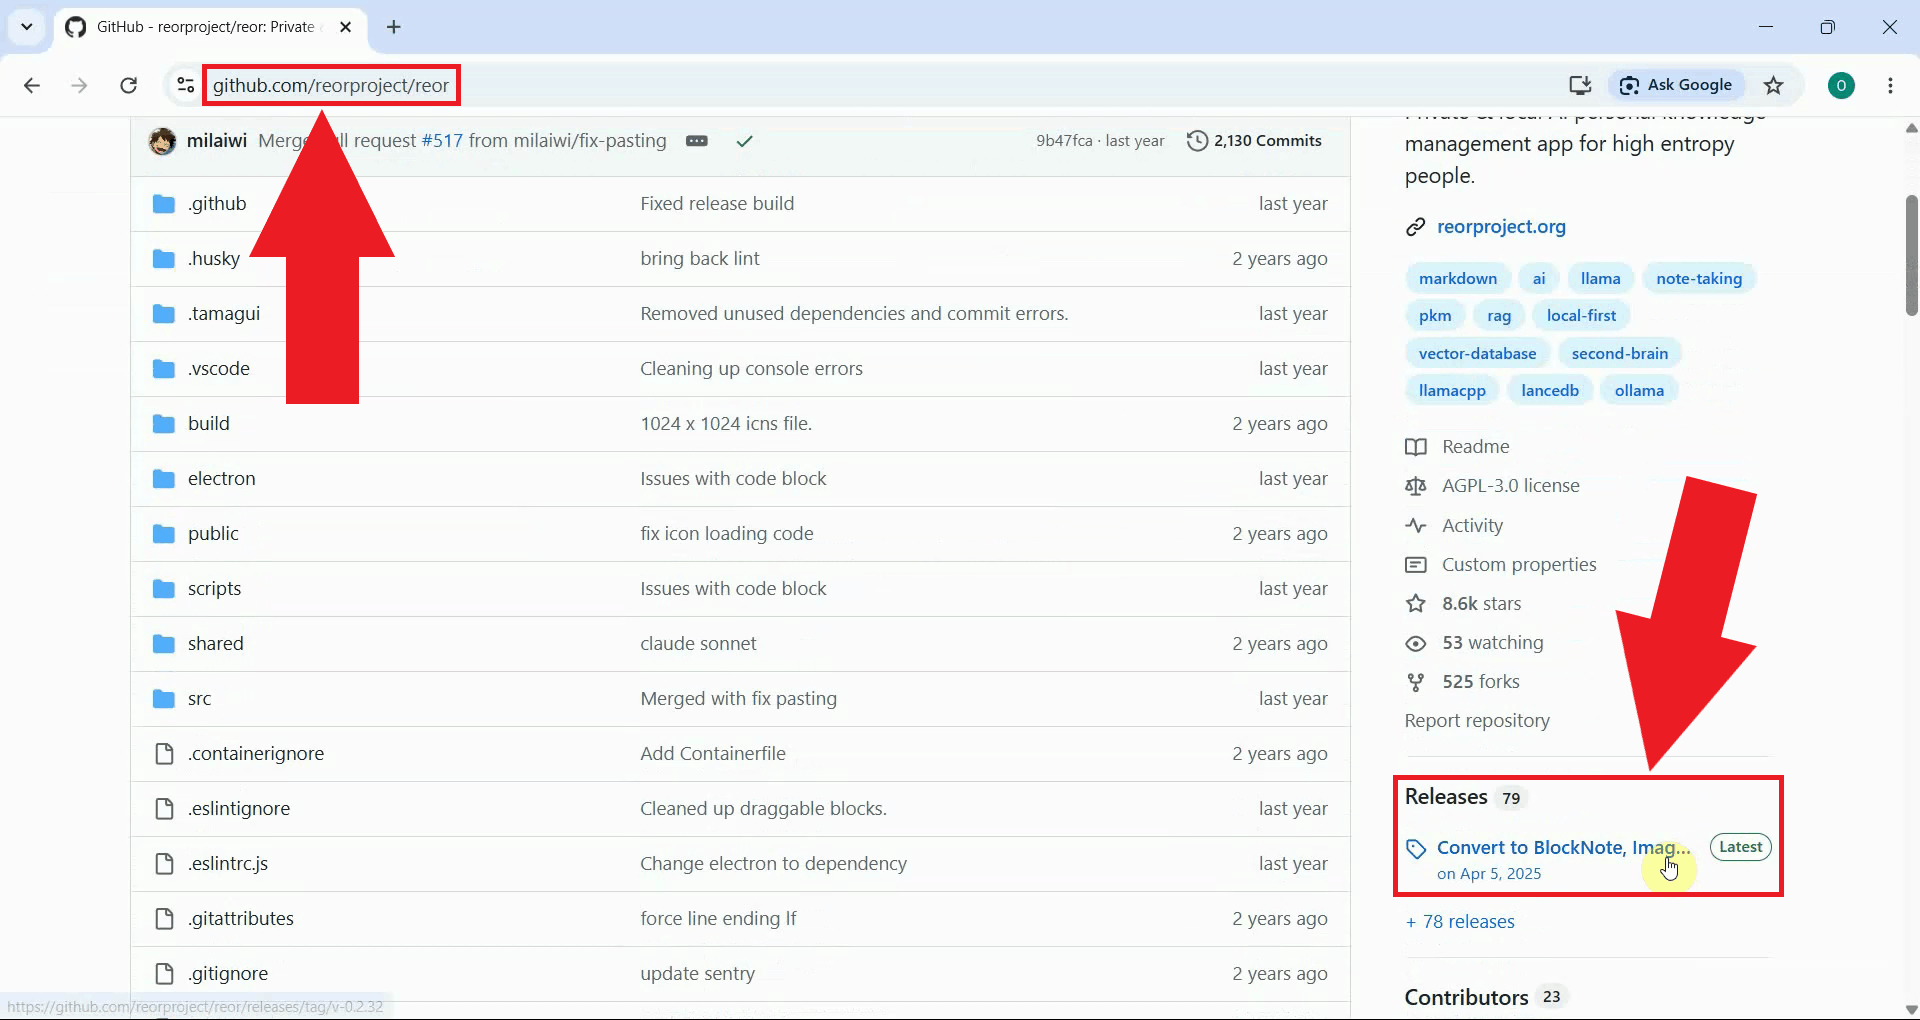Open the shared folder
The height and width of the screenshot is (1020, 1920).
click(216, 644)
